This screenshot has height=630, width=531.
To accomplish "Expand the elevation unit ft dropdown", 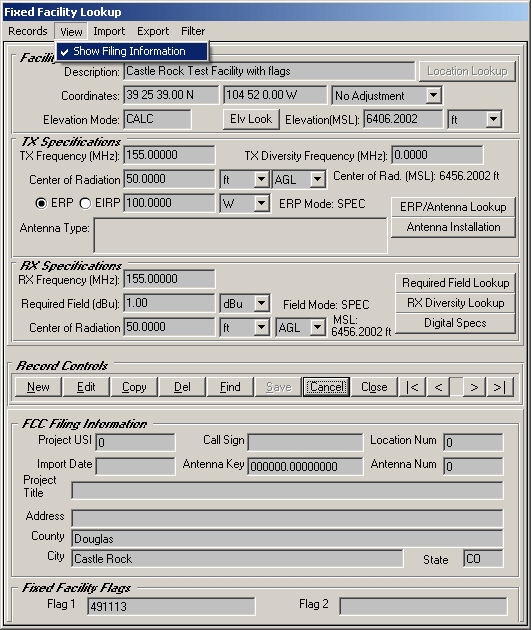I will [494, 119].
